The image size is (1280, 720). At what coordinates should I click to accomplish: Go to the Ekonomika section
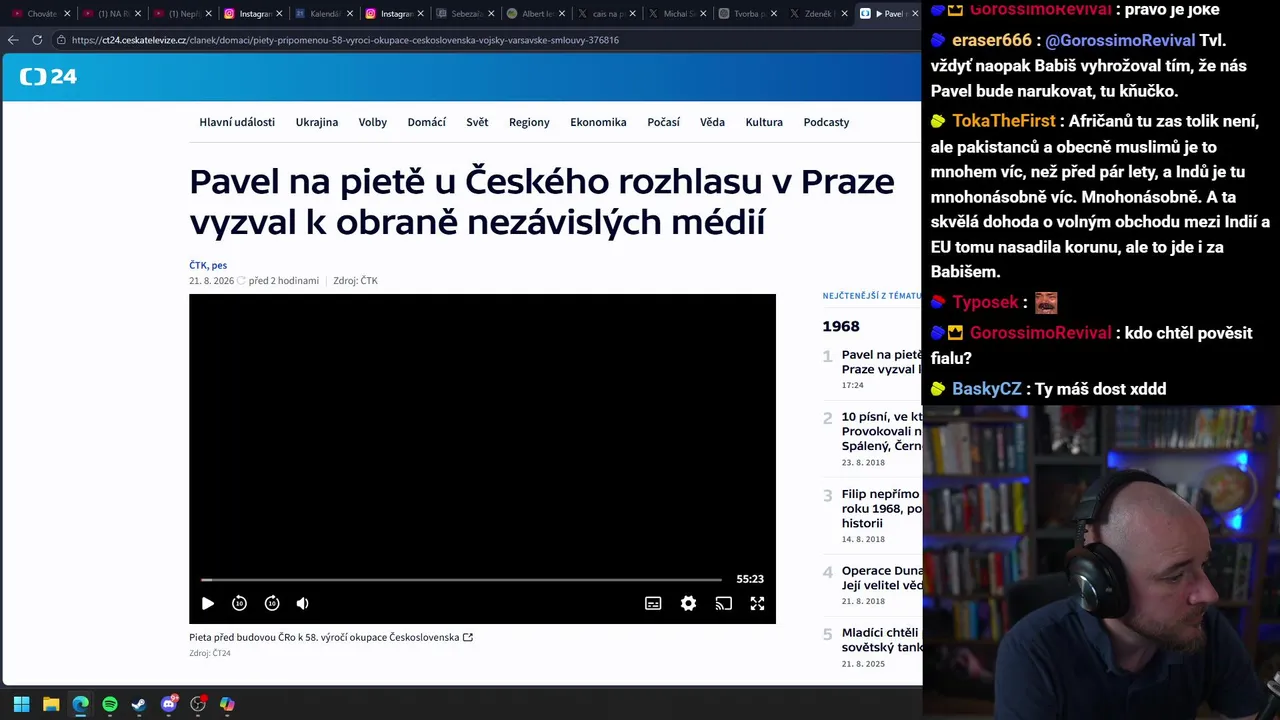(x=598, y=122)
